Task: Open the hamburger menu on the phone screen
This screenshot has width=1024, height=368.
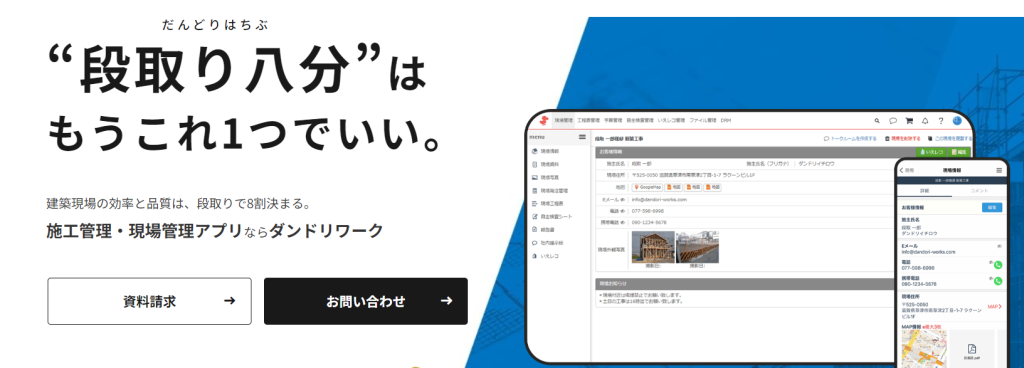Action: click(999, 170)
